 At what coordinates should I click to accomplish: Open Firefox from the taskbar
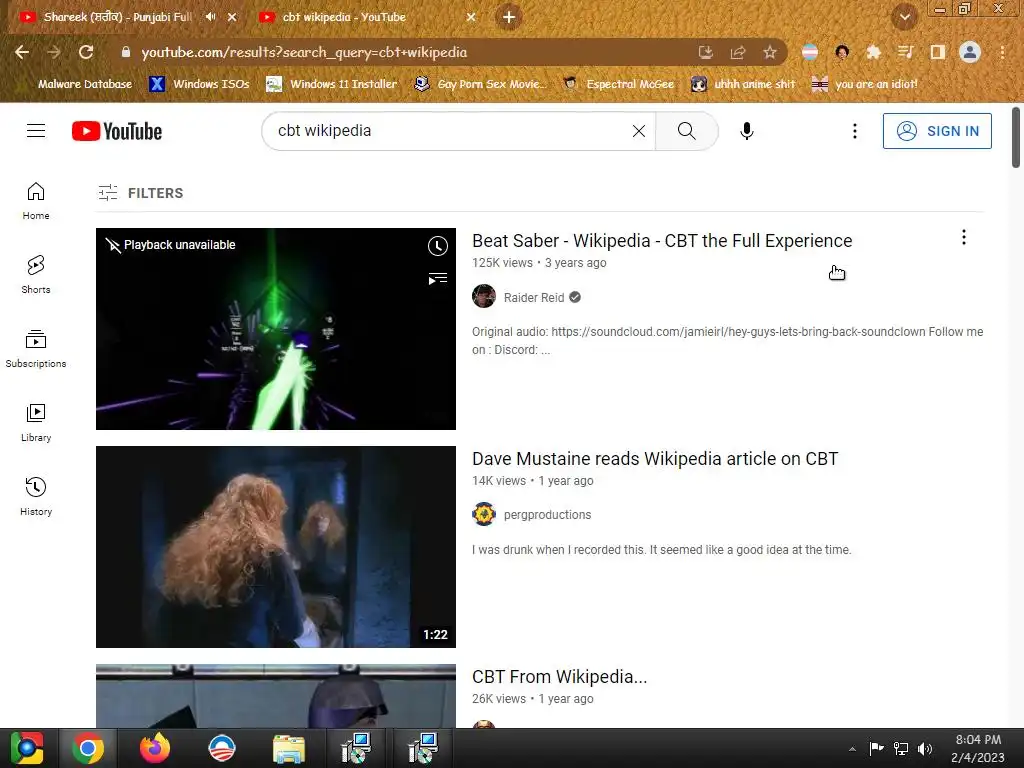click(x=155, y=748)
